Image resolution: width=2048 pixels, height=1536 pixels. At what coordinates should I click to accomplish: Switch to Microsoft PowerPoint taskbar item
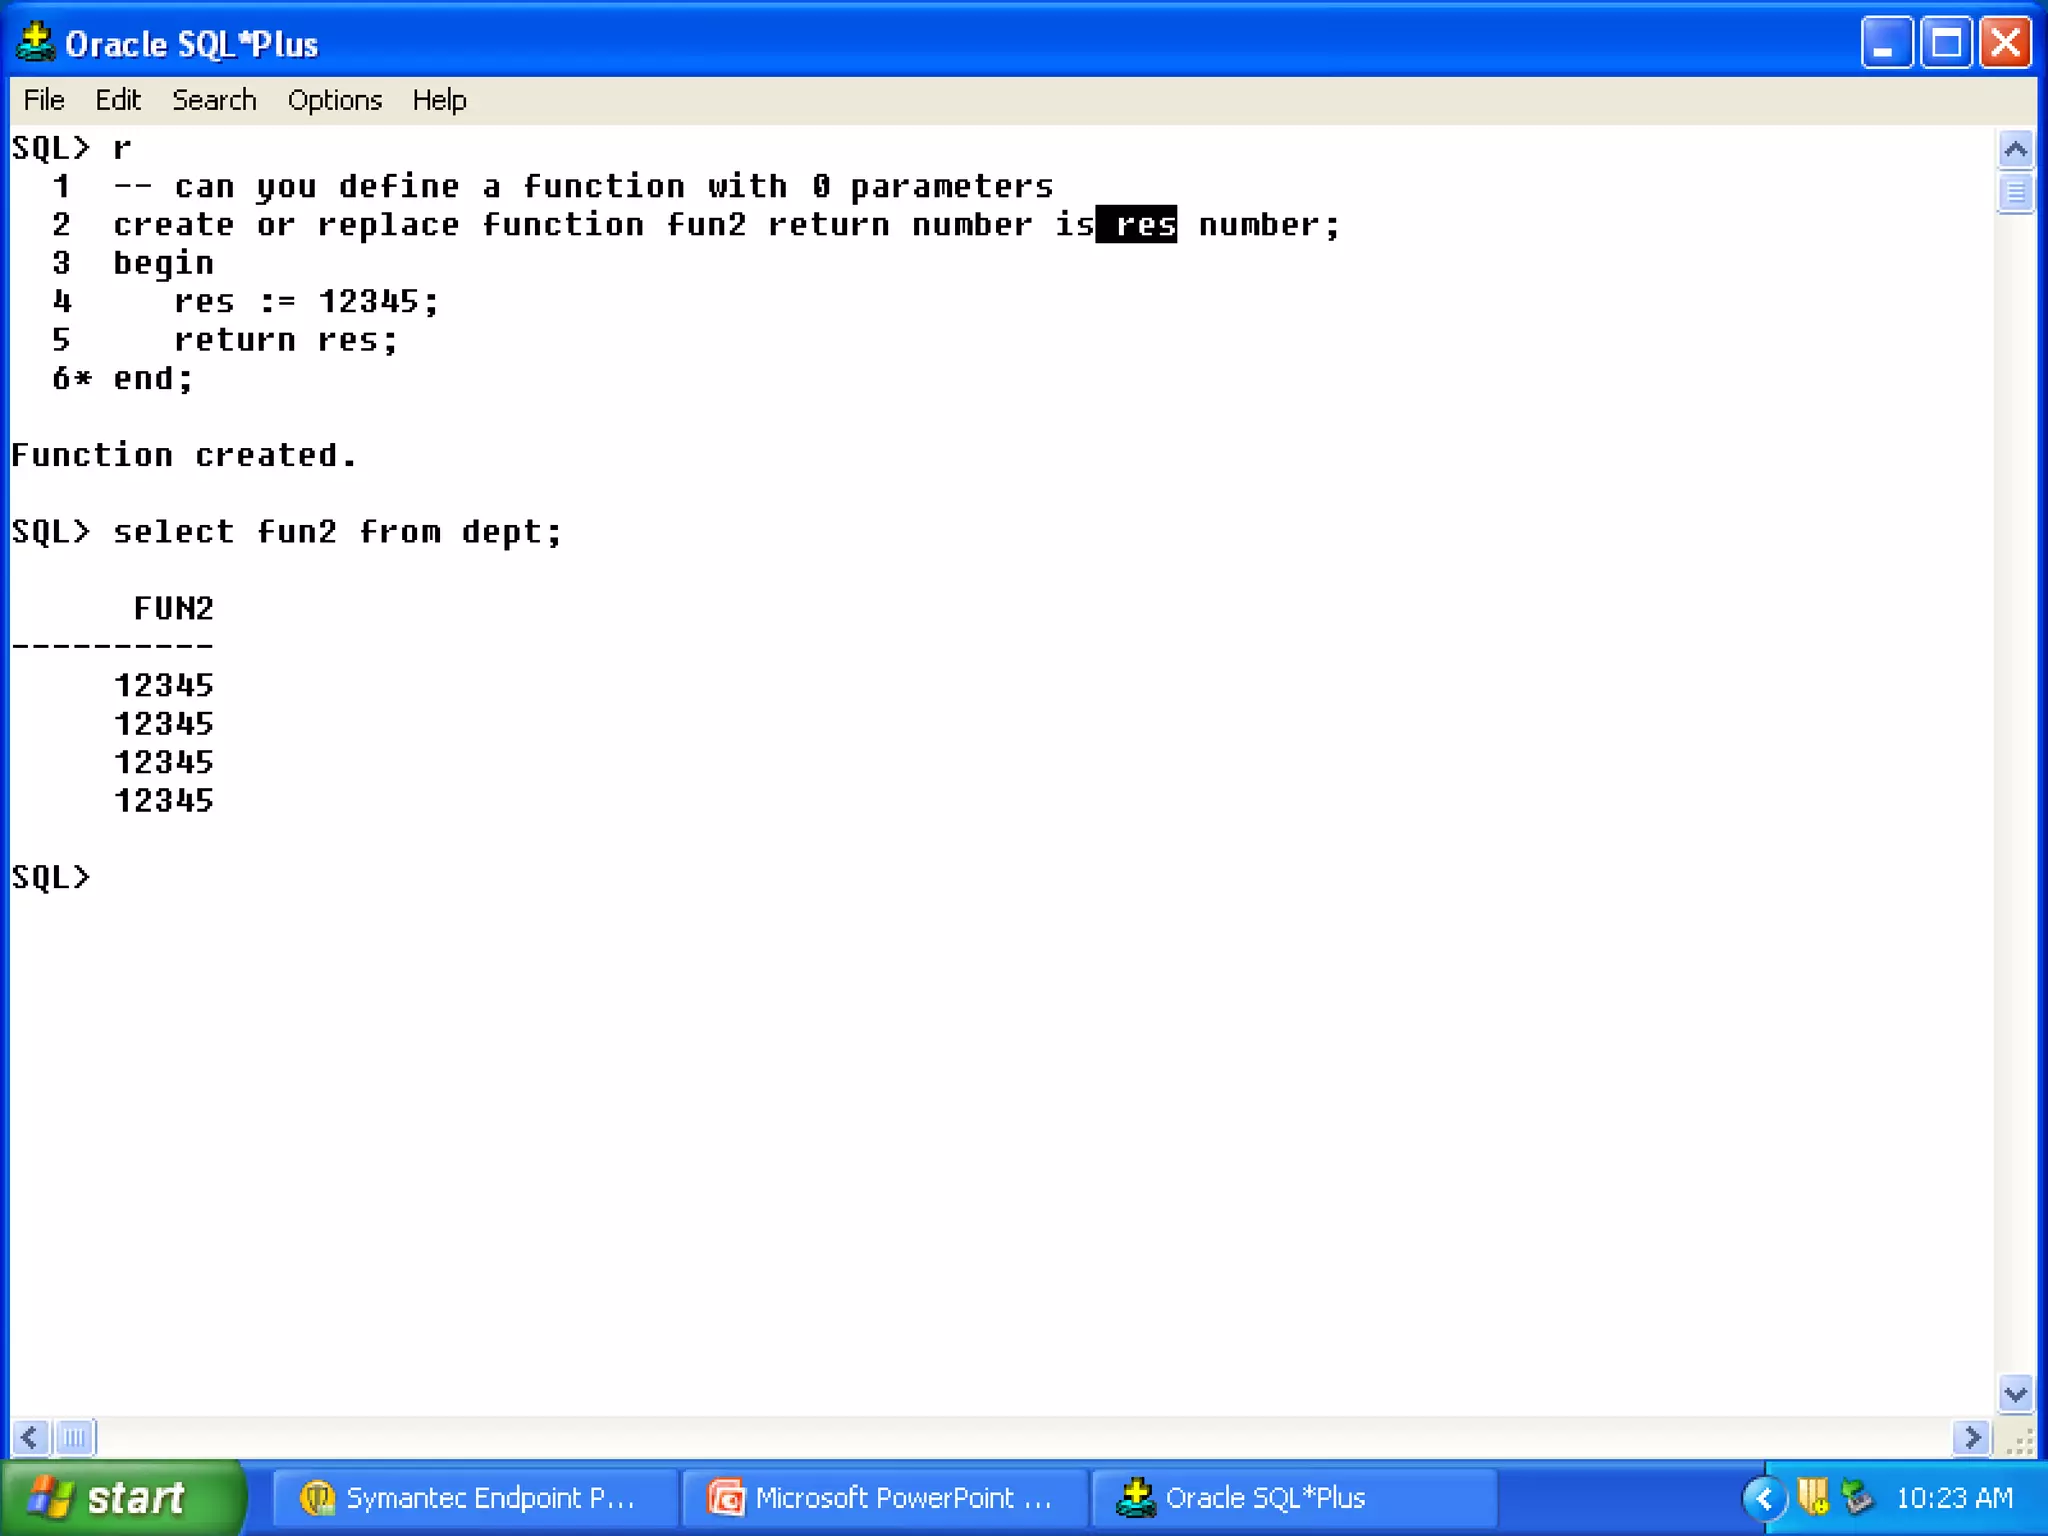click(x=882, y=1498)
